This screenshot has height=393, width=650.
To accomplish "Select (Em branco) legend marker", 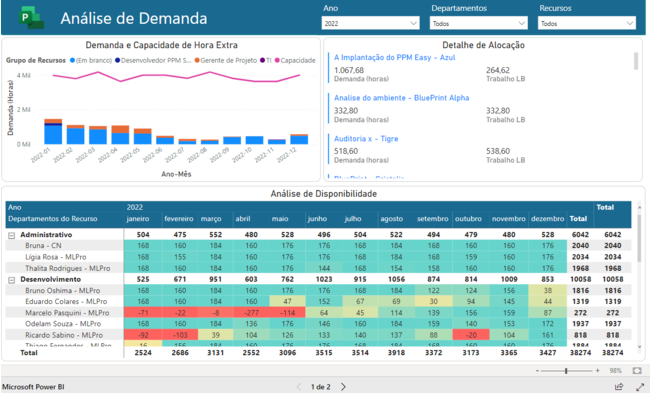I will pos(72,61).
